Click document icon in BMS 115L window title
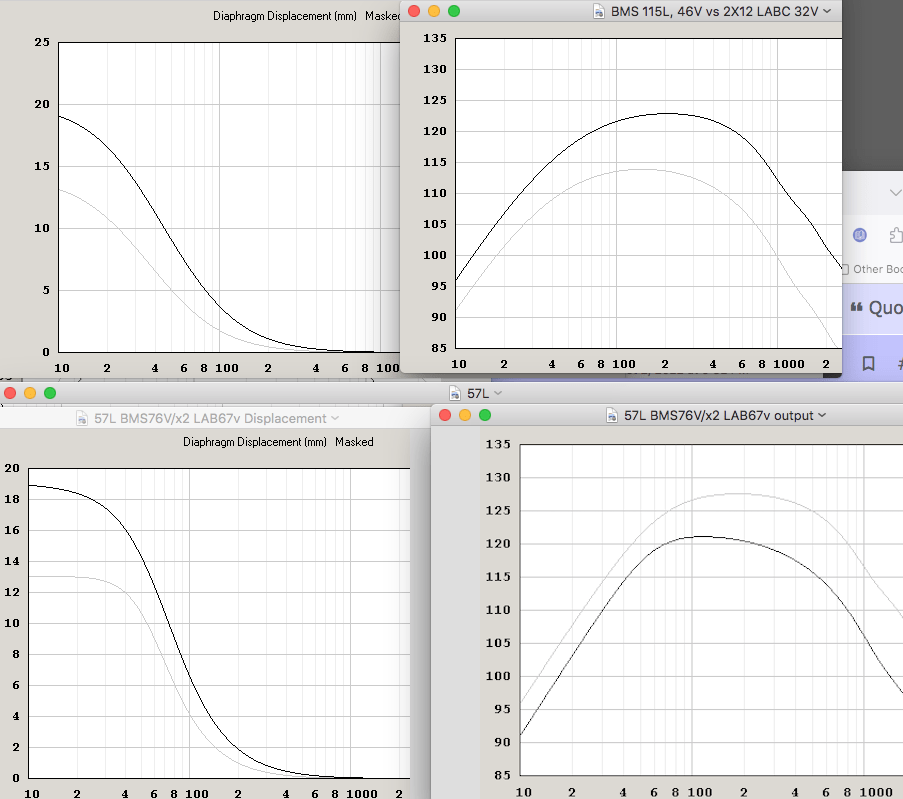 click(x=599, y=12)
